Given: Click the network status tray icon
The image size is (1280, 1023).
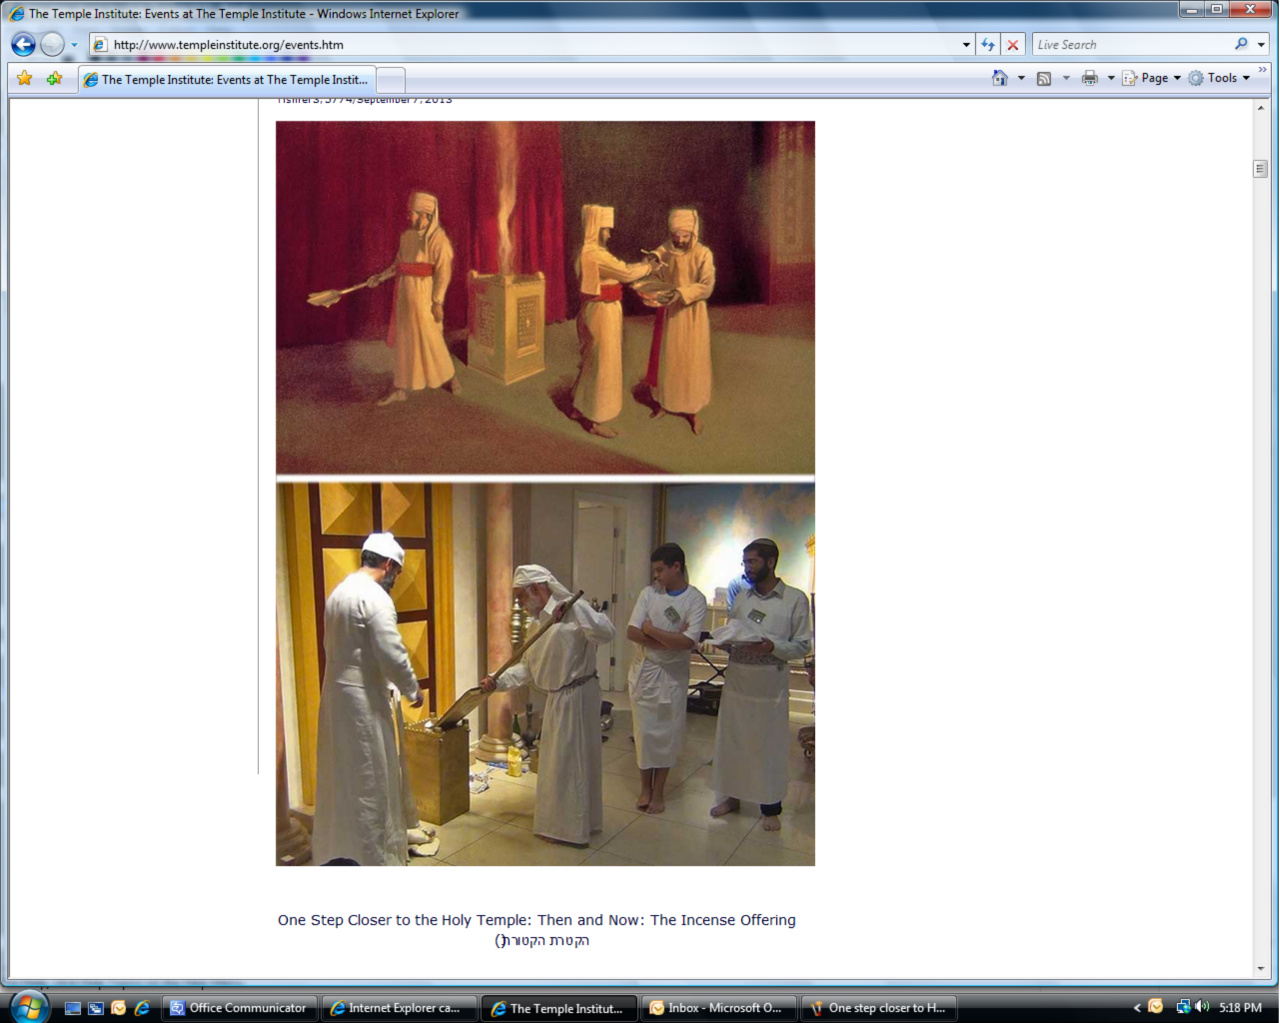Looking at the screenshot, I should tap(1183, 1007).
